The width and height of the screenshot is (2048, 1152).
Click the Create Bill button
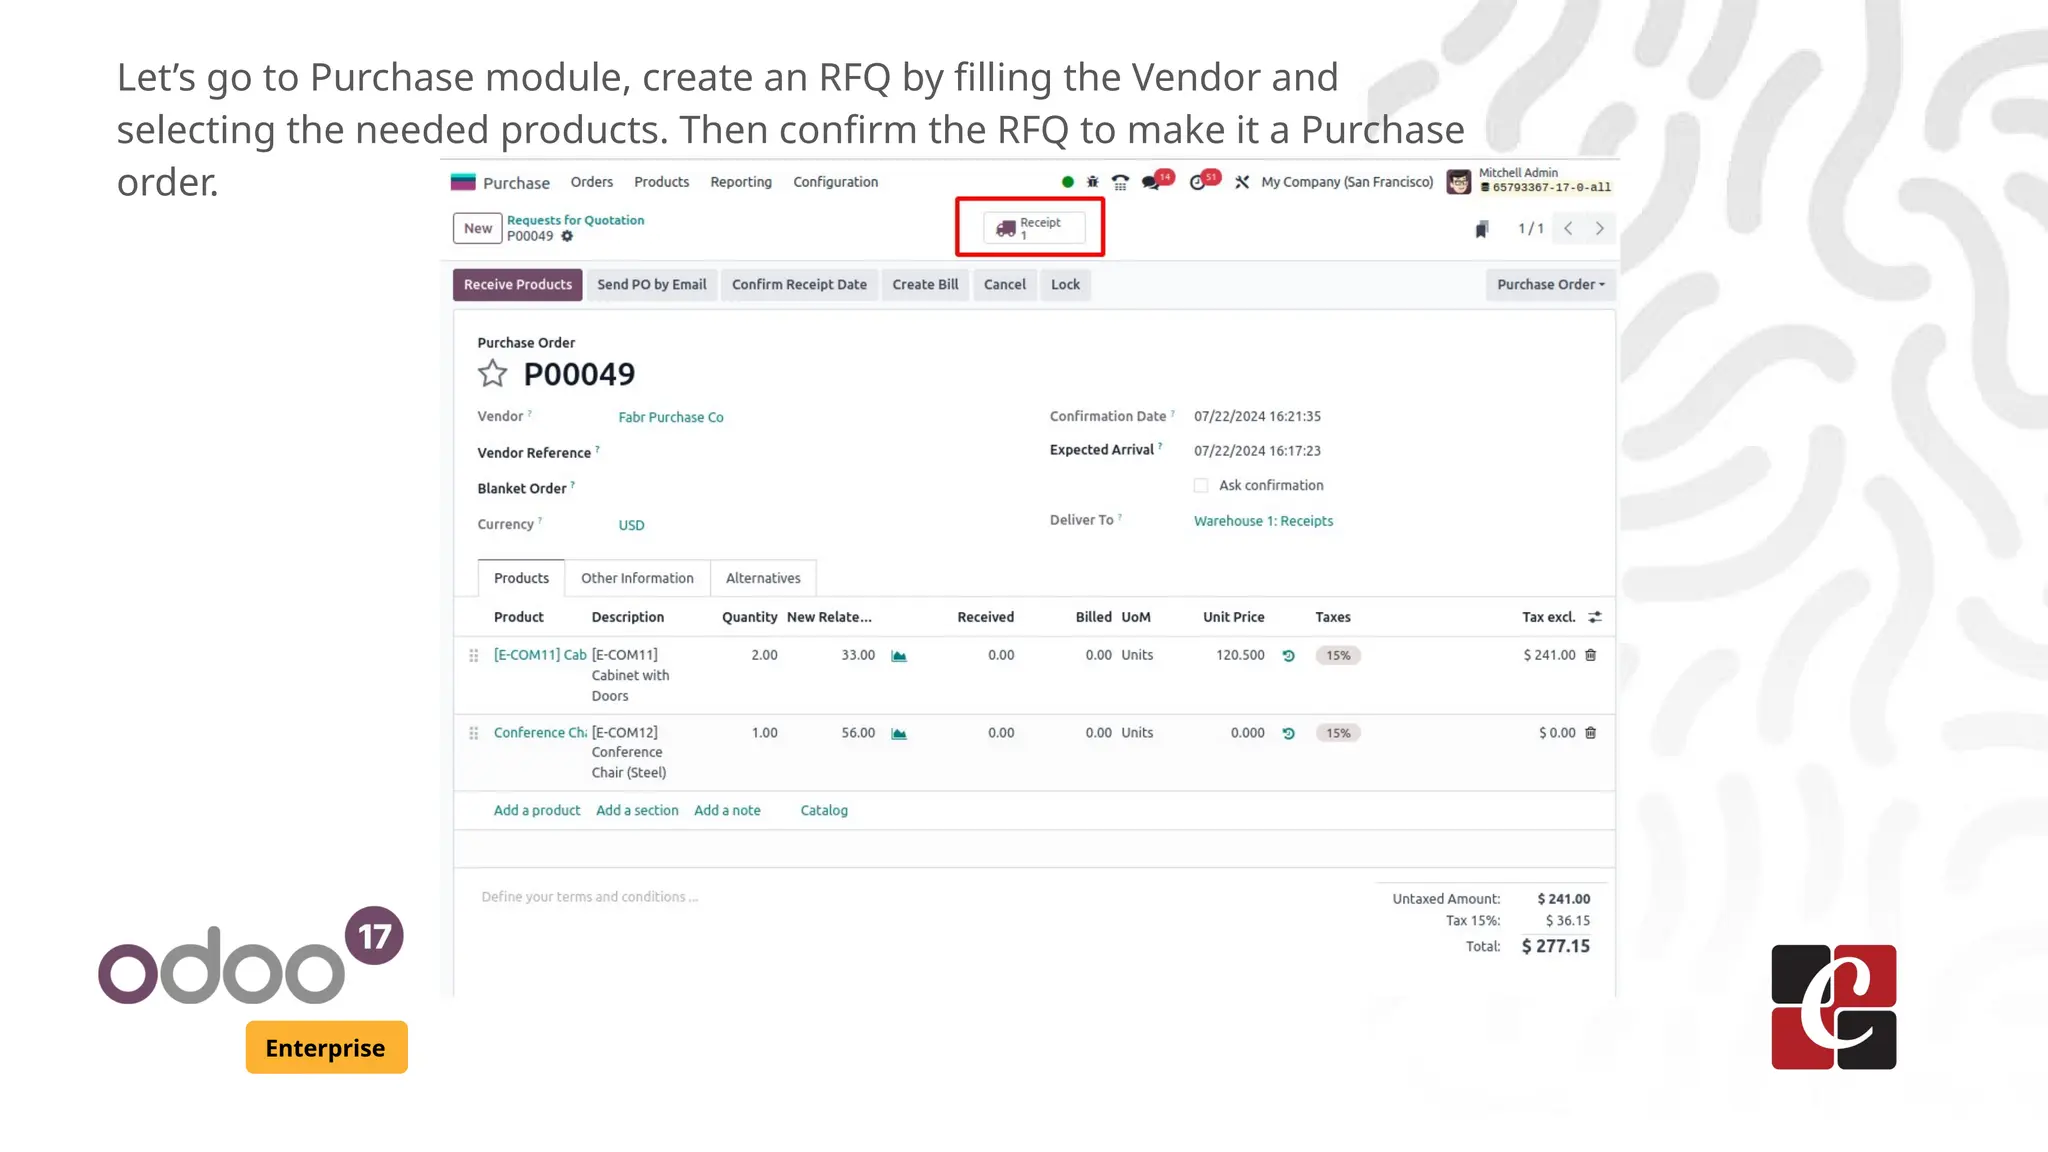tap(925, 285)
